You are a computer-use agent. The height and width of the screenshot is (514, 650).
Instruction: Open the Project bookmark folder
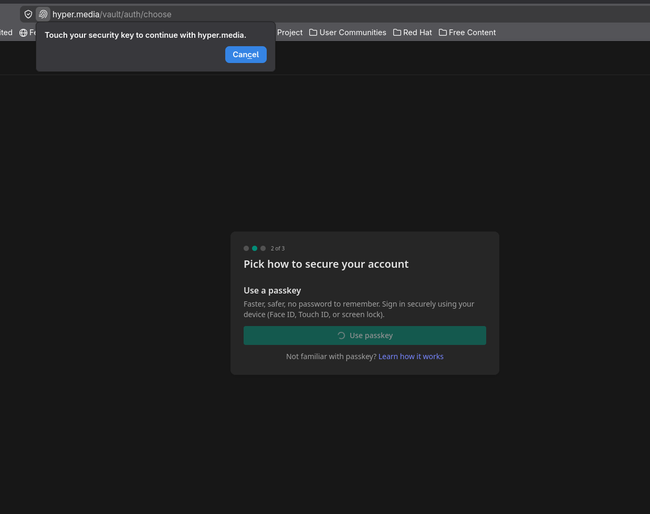click(289, 32)
